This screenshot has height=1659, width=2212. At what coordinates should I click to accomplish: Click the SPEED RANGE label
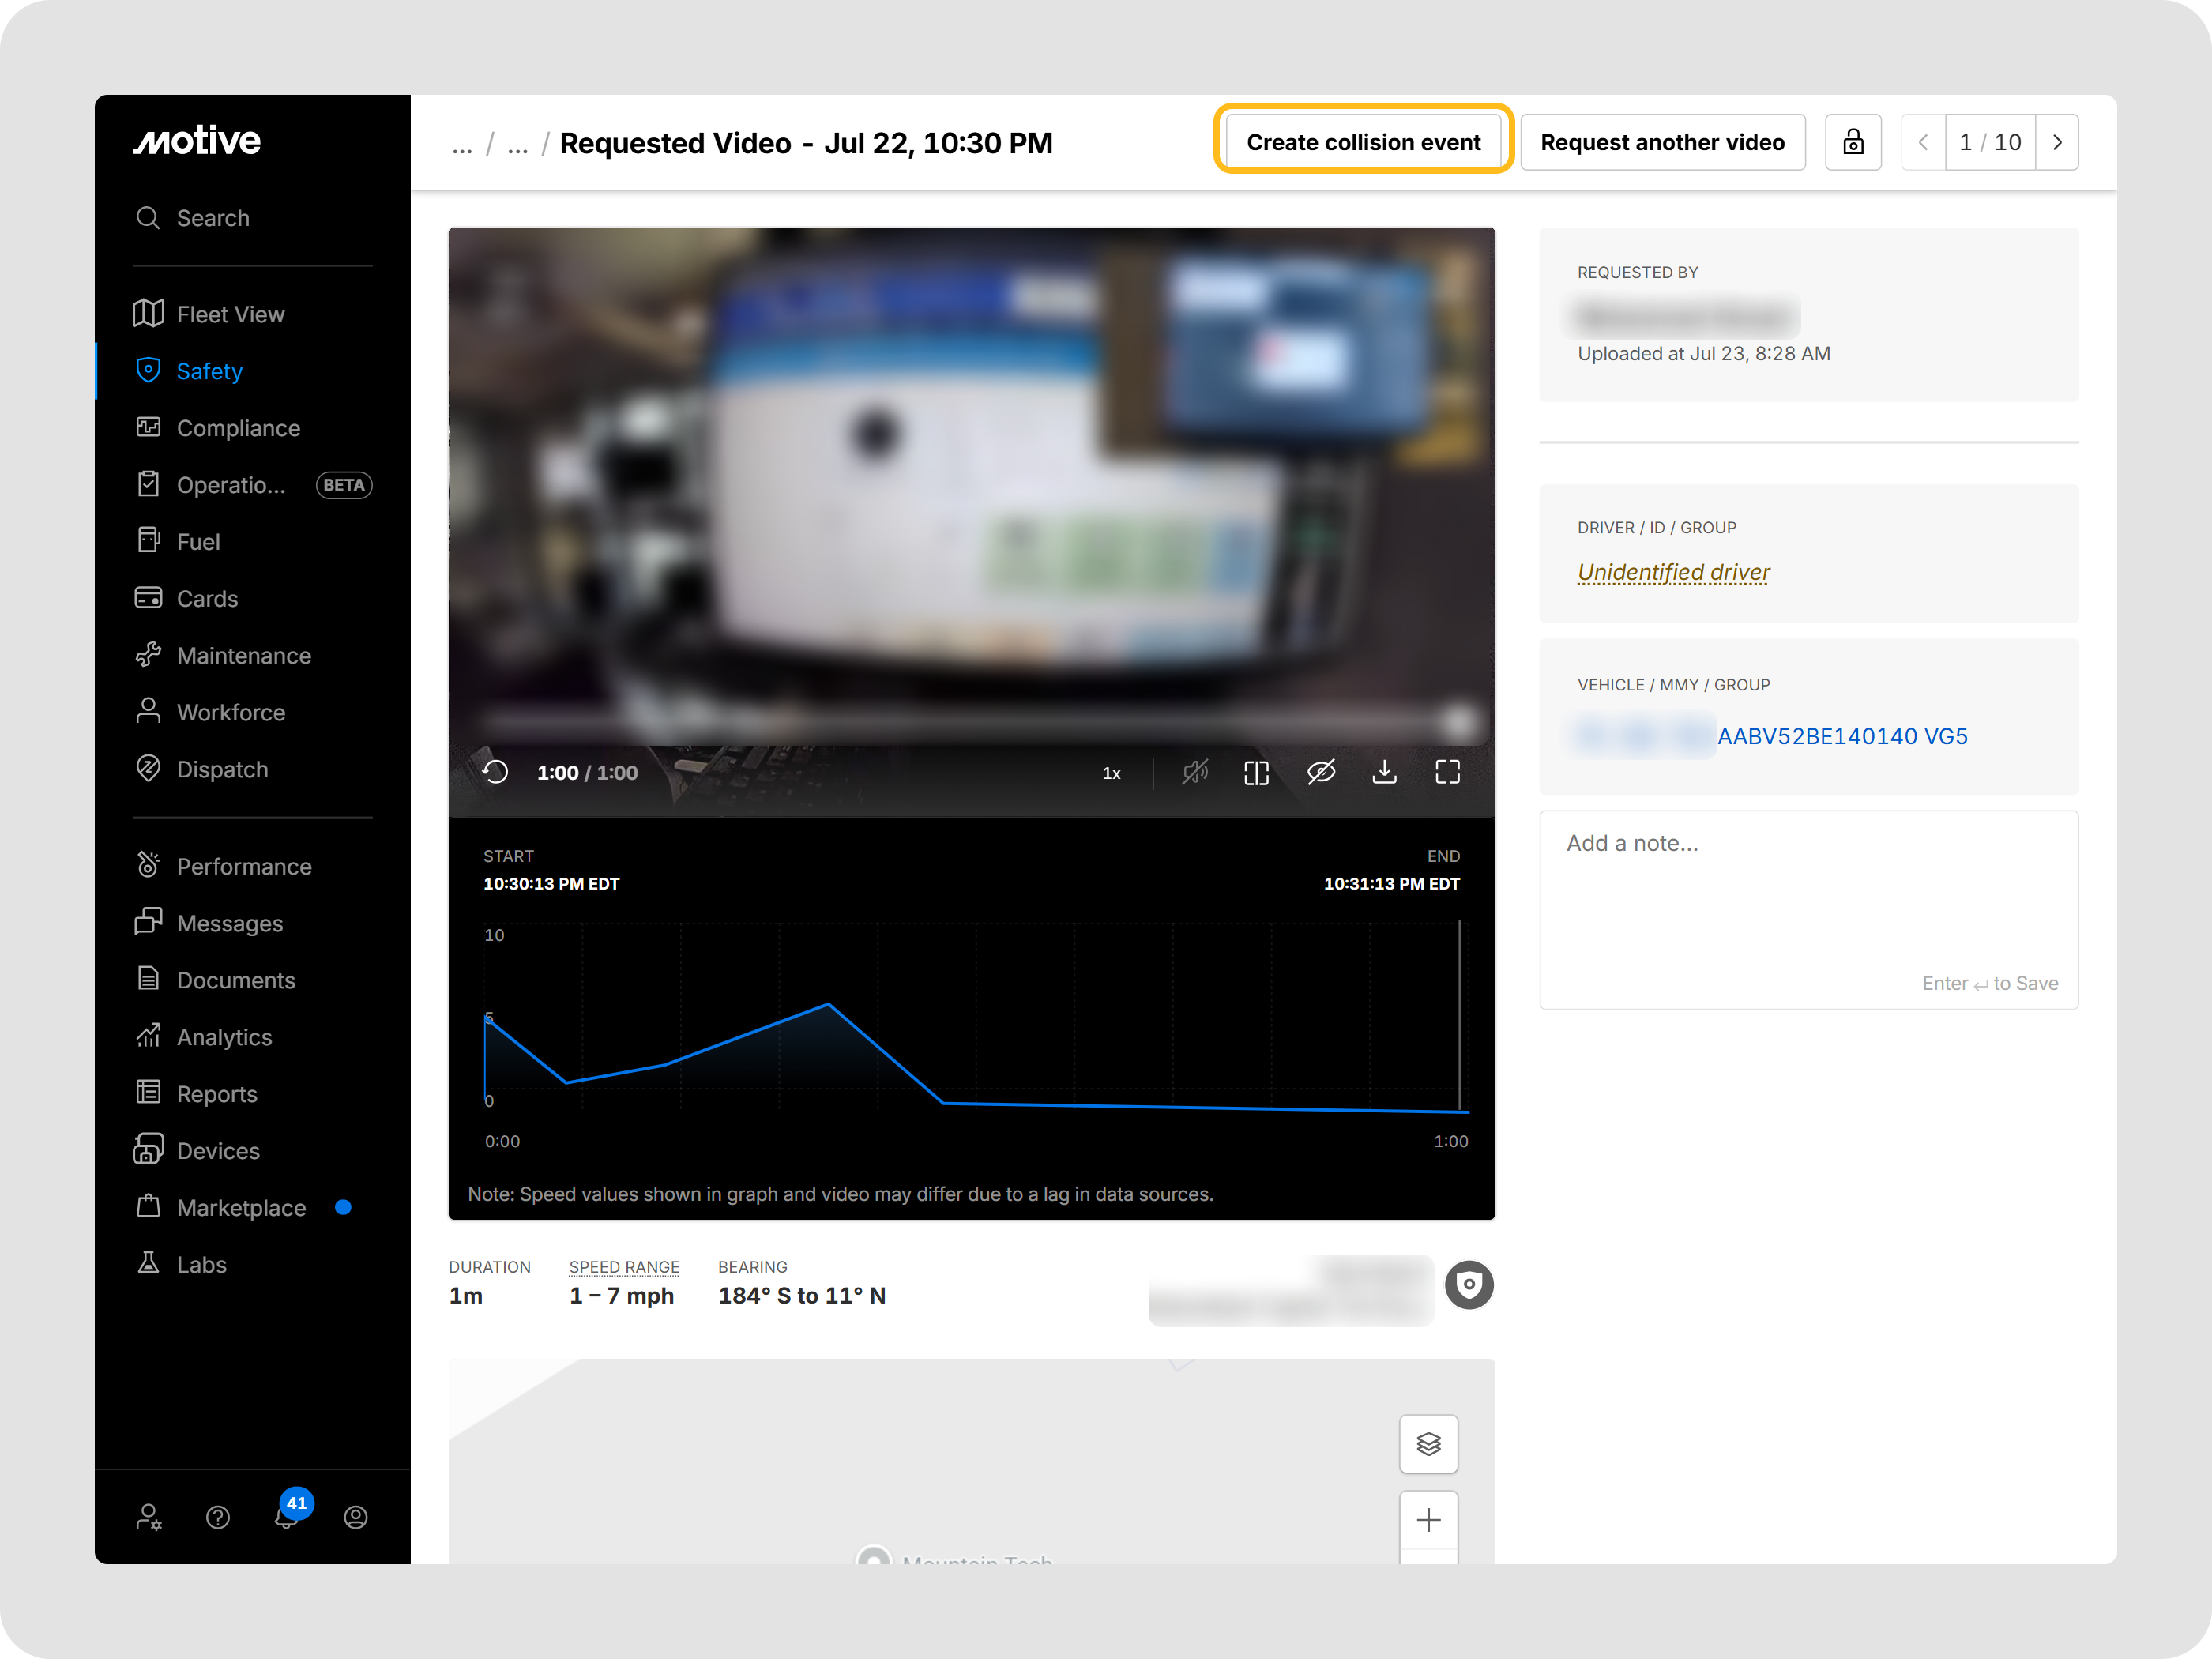pyautogui.click(x=624, y=1266)
